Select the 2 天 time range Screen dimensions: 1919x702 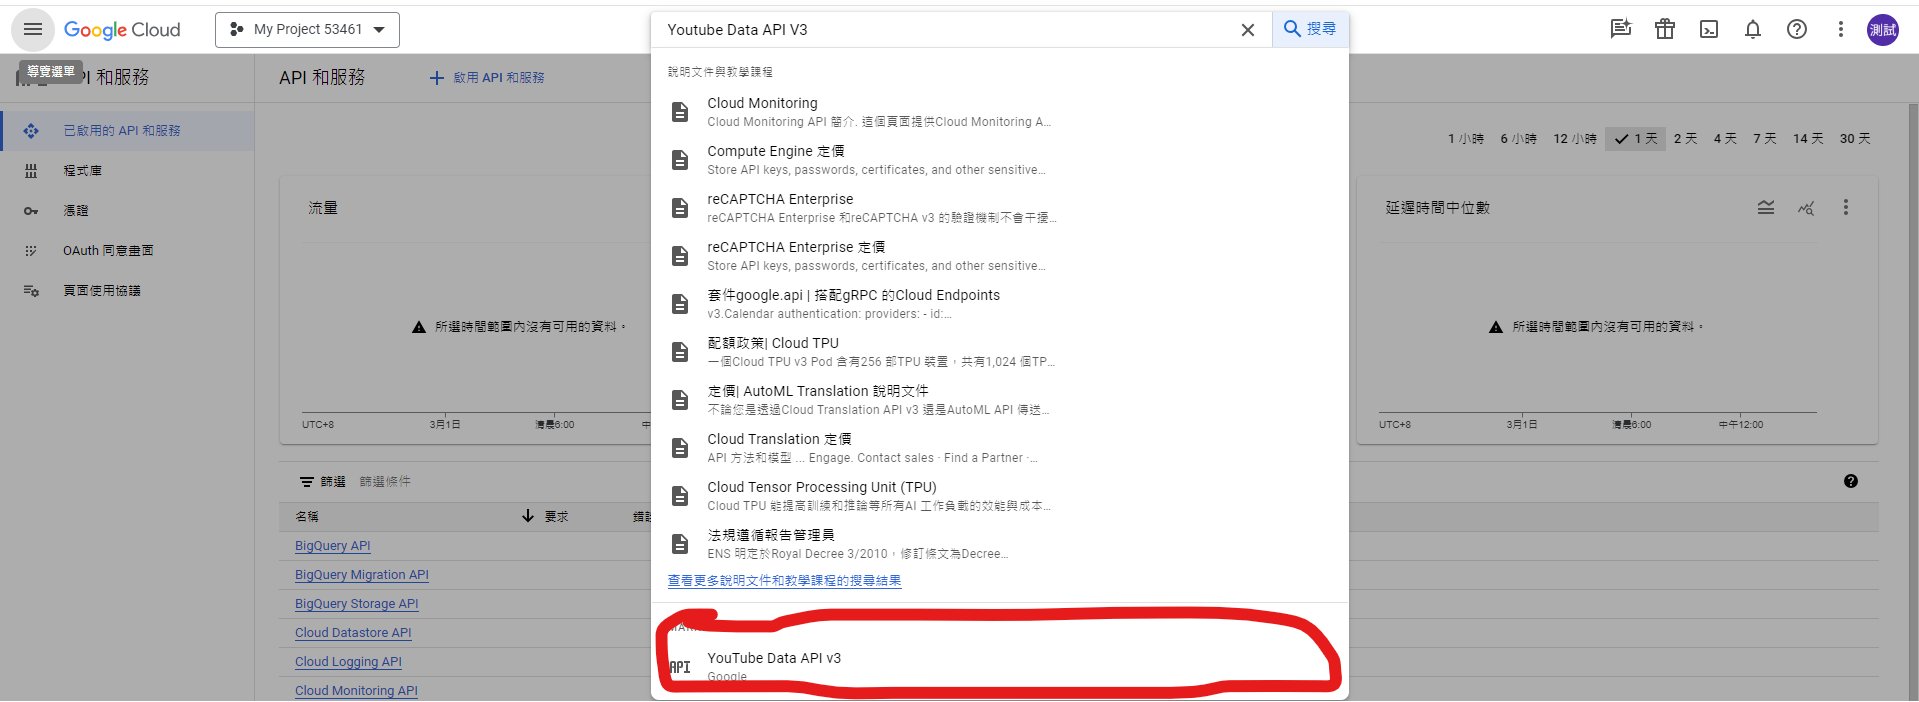point(1686,139)
